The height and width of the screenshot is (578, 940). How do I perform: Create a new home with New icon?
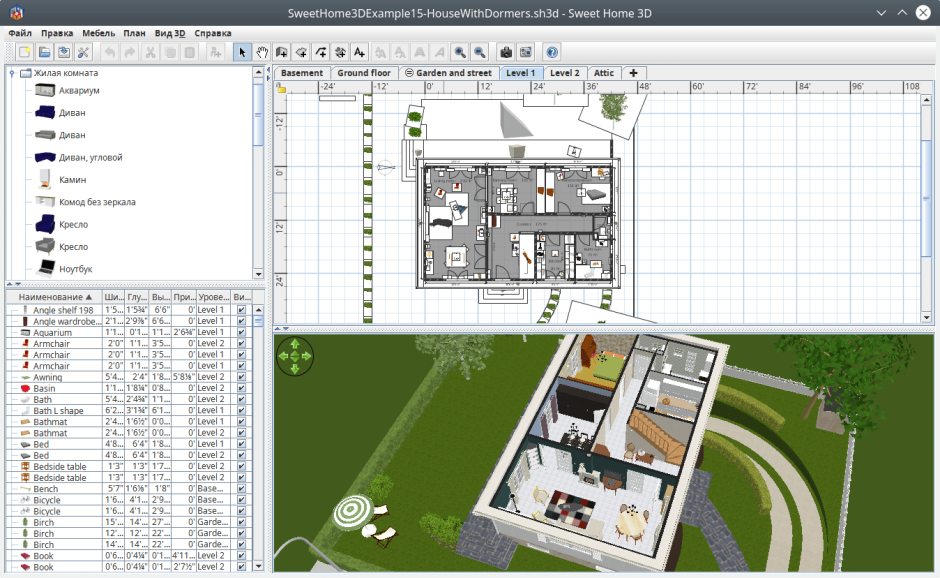25,52
